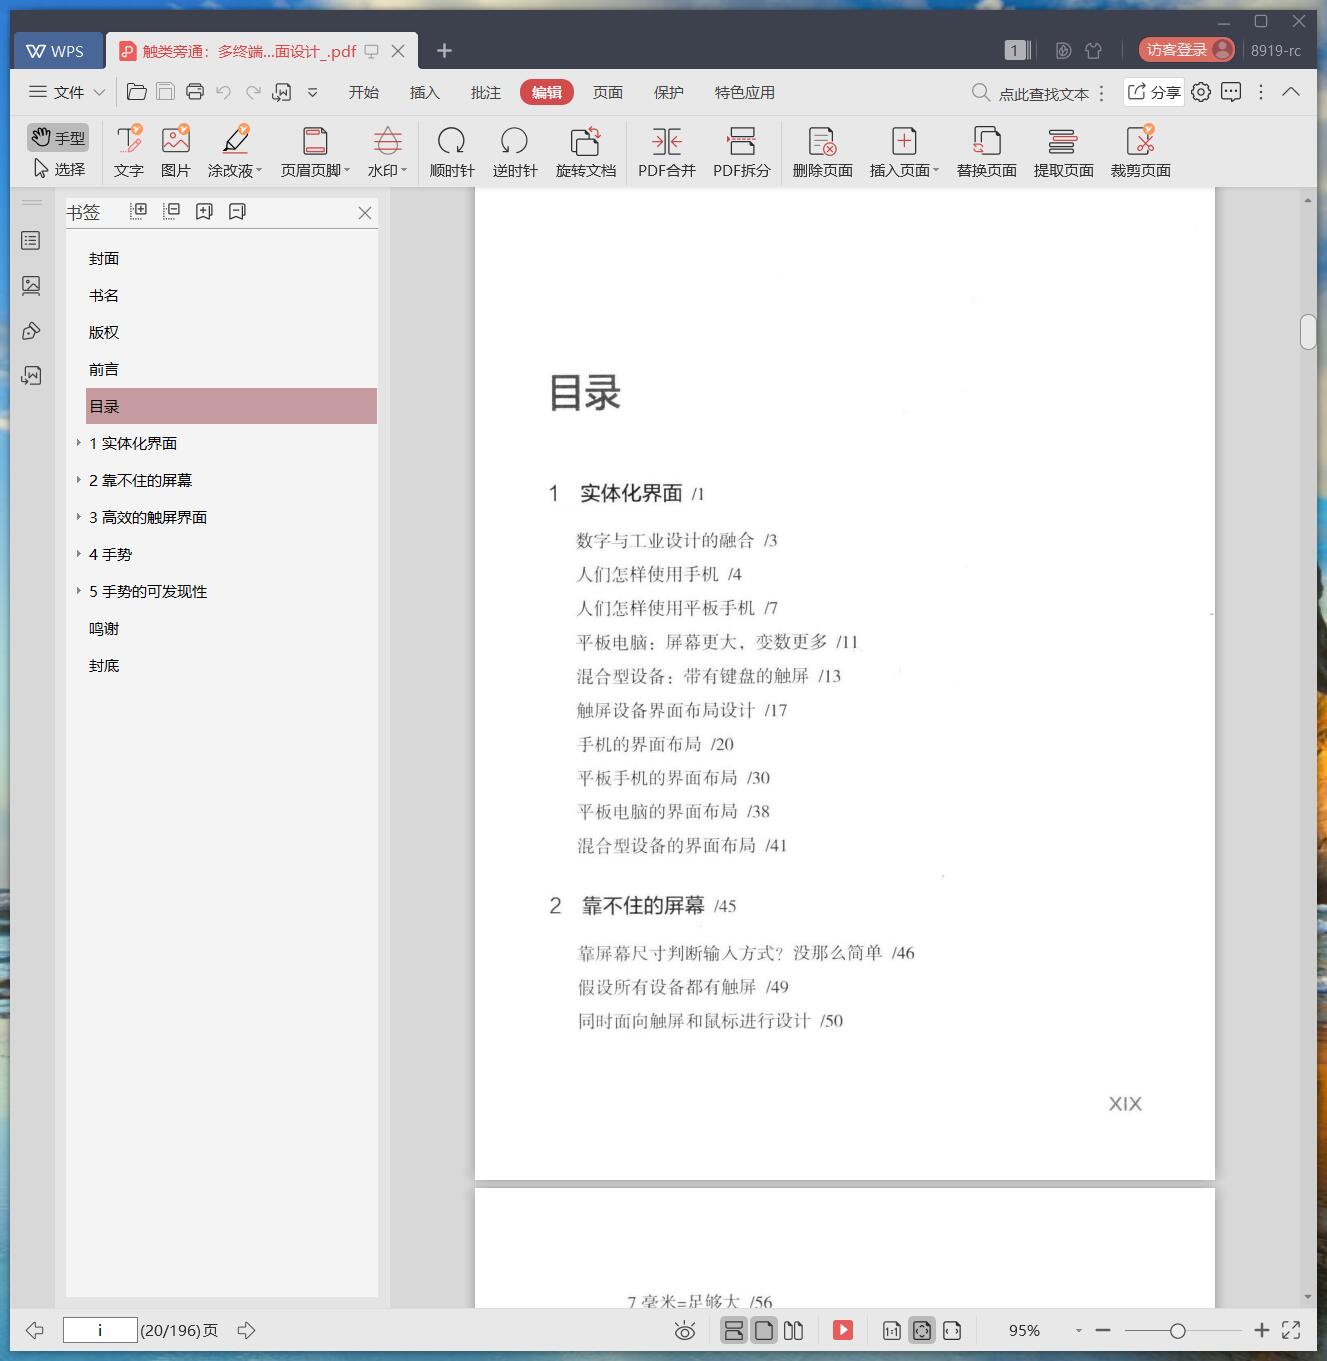This screenshot has width=1327, height=1361.
Task: Open the insert page 插入页面 dropdown
Action: [x=904, y=152]
